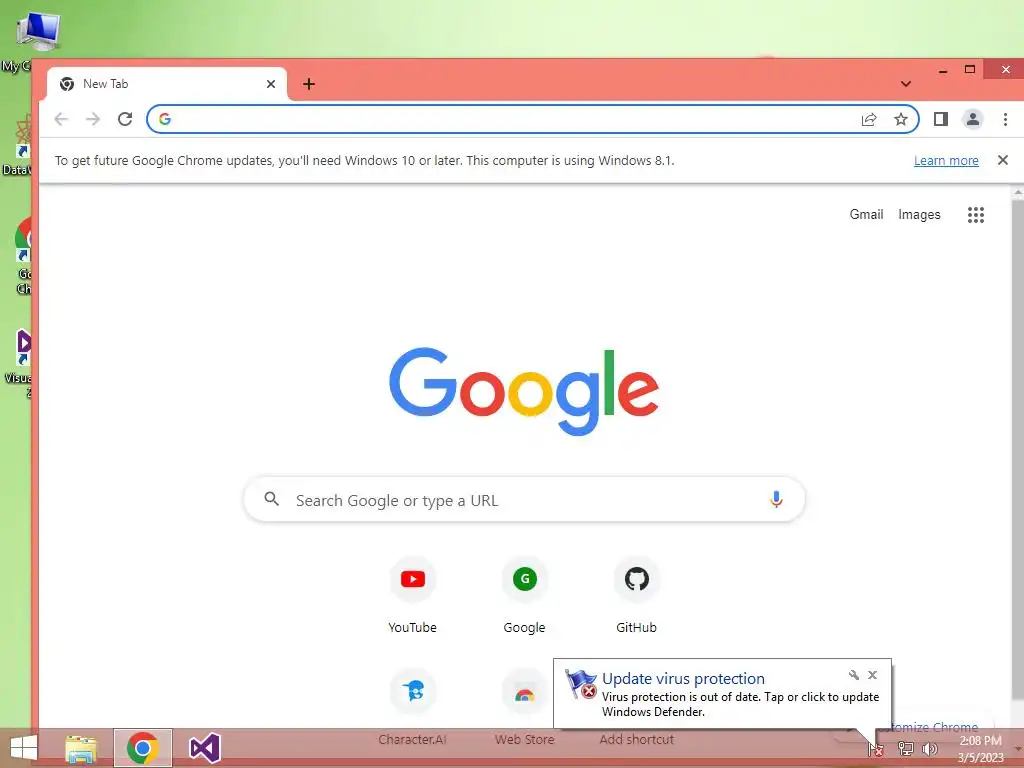Focus the Search Google or type a URL box
1024x768 pixels.
click(524, 500)
